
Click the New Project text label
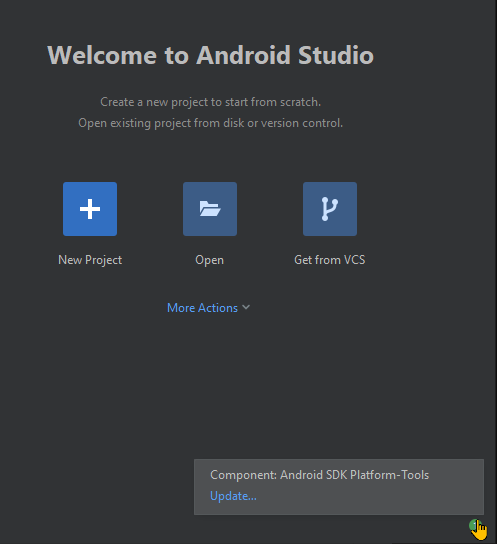[90, 260]
